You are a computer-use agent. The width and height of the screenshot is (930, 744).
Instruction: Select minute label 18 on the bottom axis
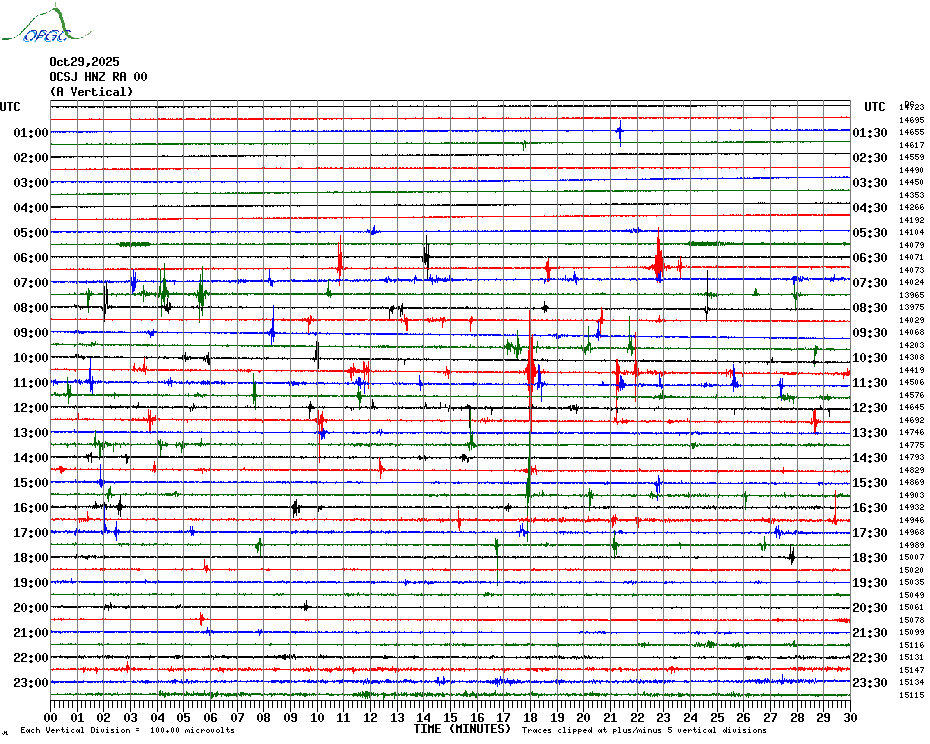(x=530, y=718)
